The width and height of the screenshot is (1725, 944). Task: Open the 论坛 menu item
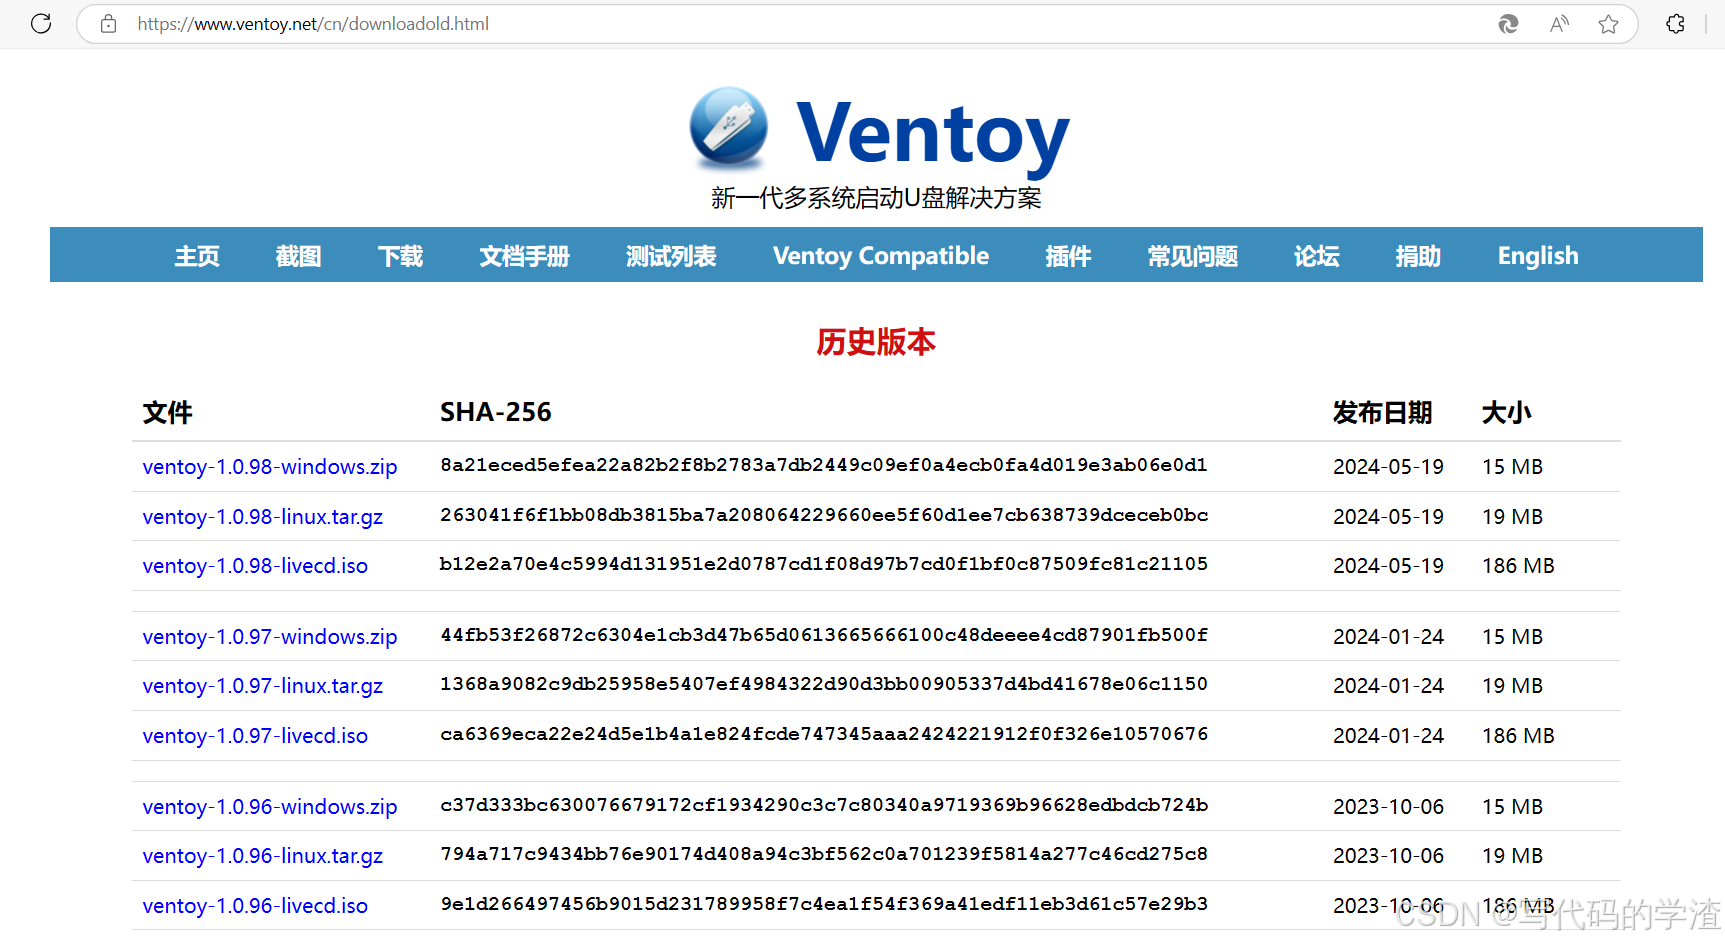point(1316,256)
